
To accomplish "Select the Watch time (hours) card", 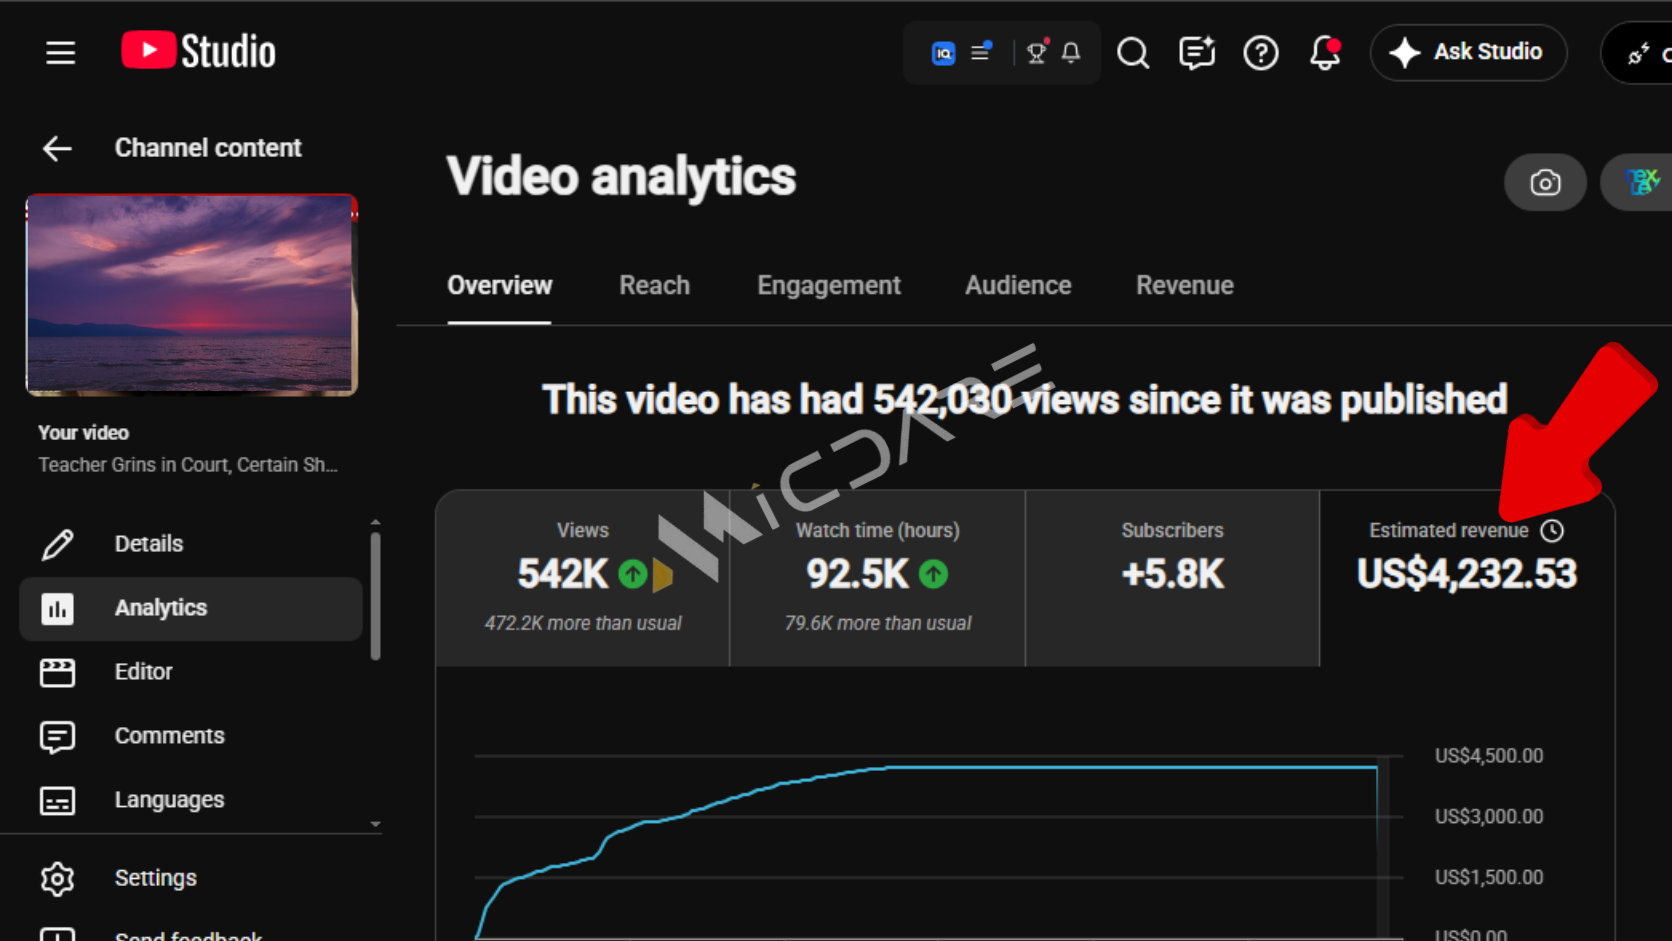I will (878, 578).
